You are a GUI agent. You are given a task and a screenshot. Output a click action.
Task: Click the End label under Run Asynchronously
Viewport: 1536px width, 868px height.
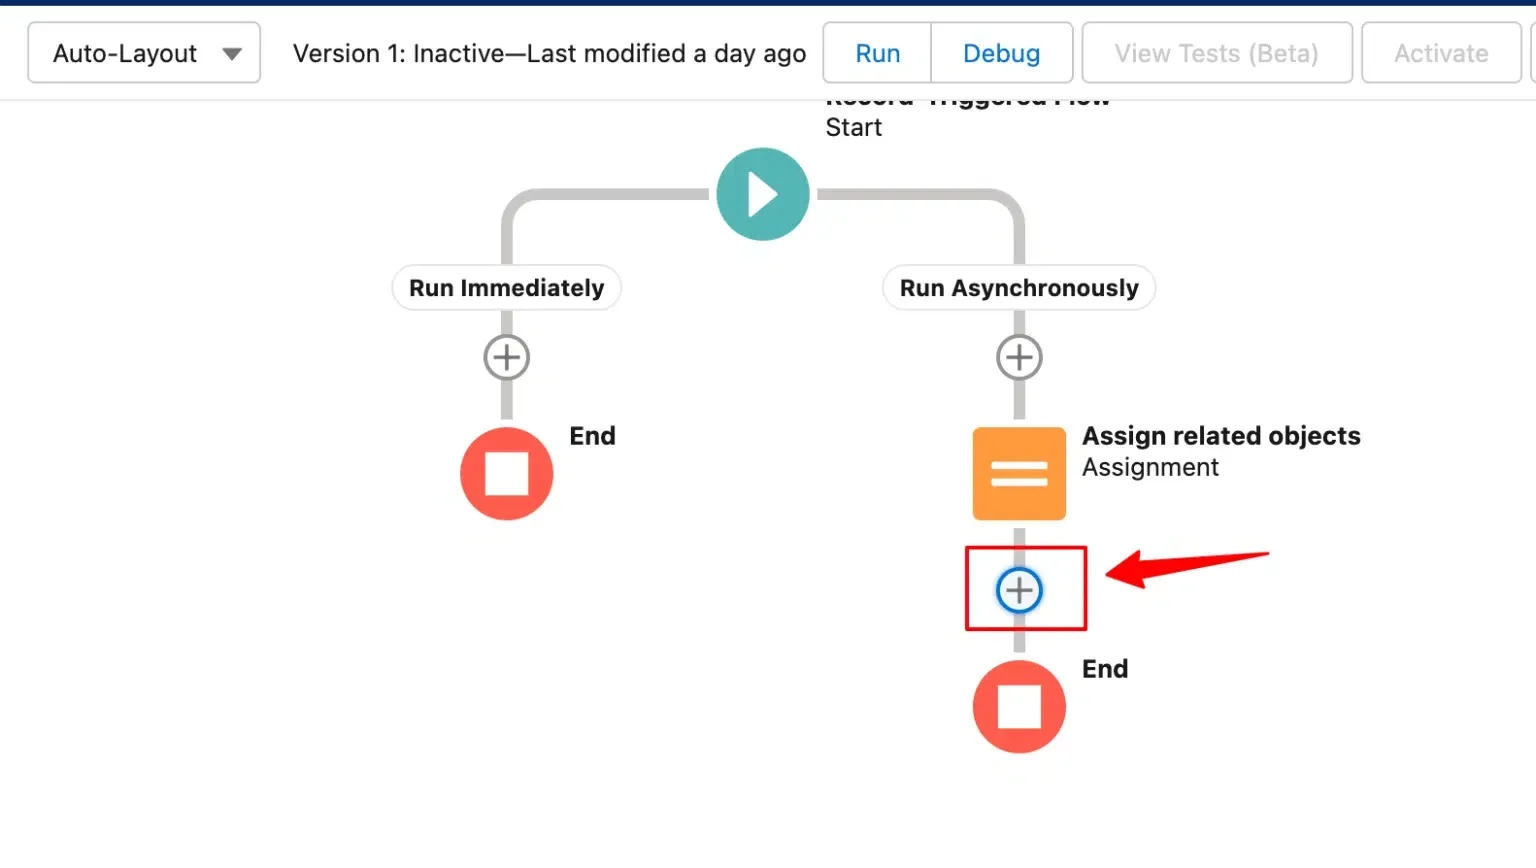(x=1105, y=669)
